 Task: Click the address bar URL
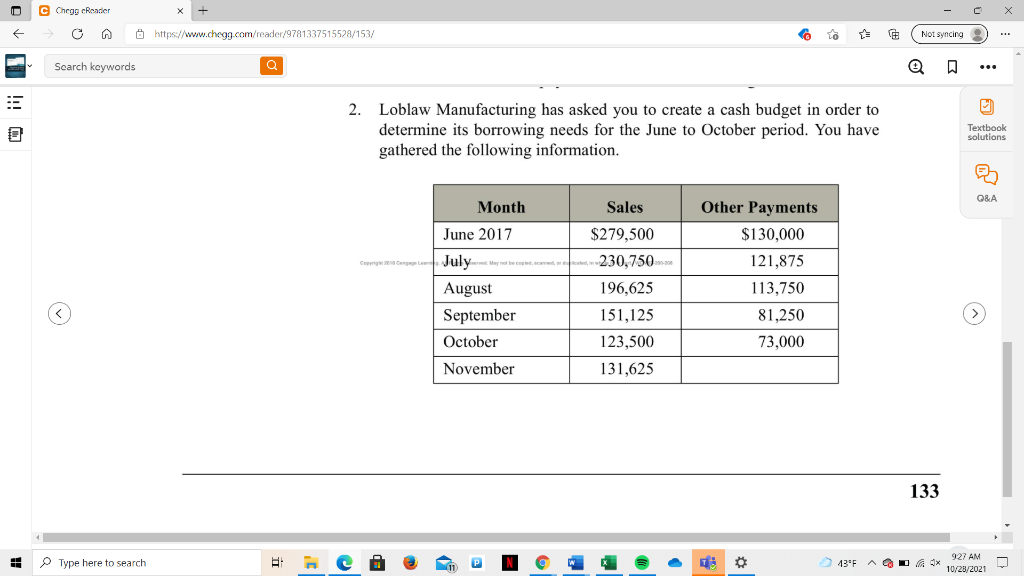click(264, 34)
